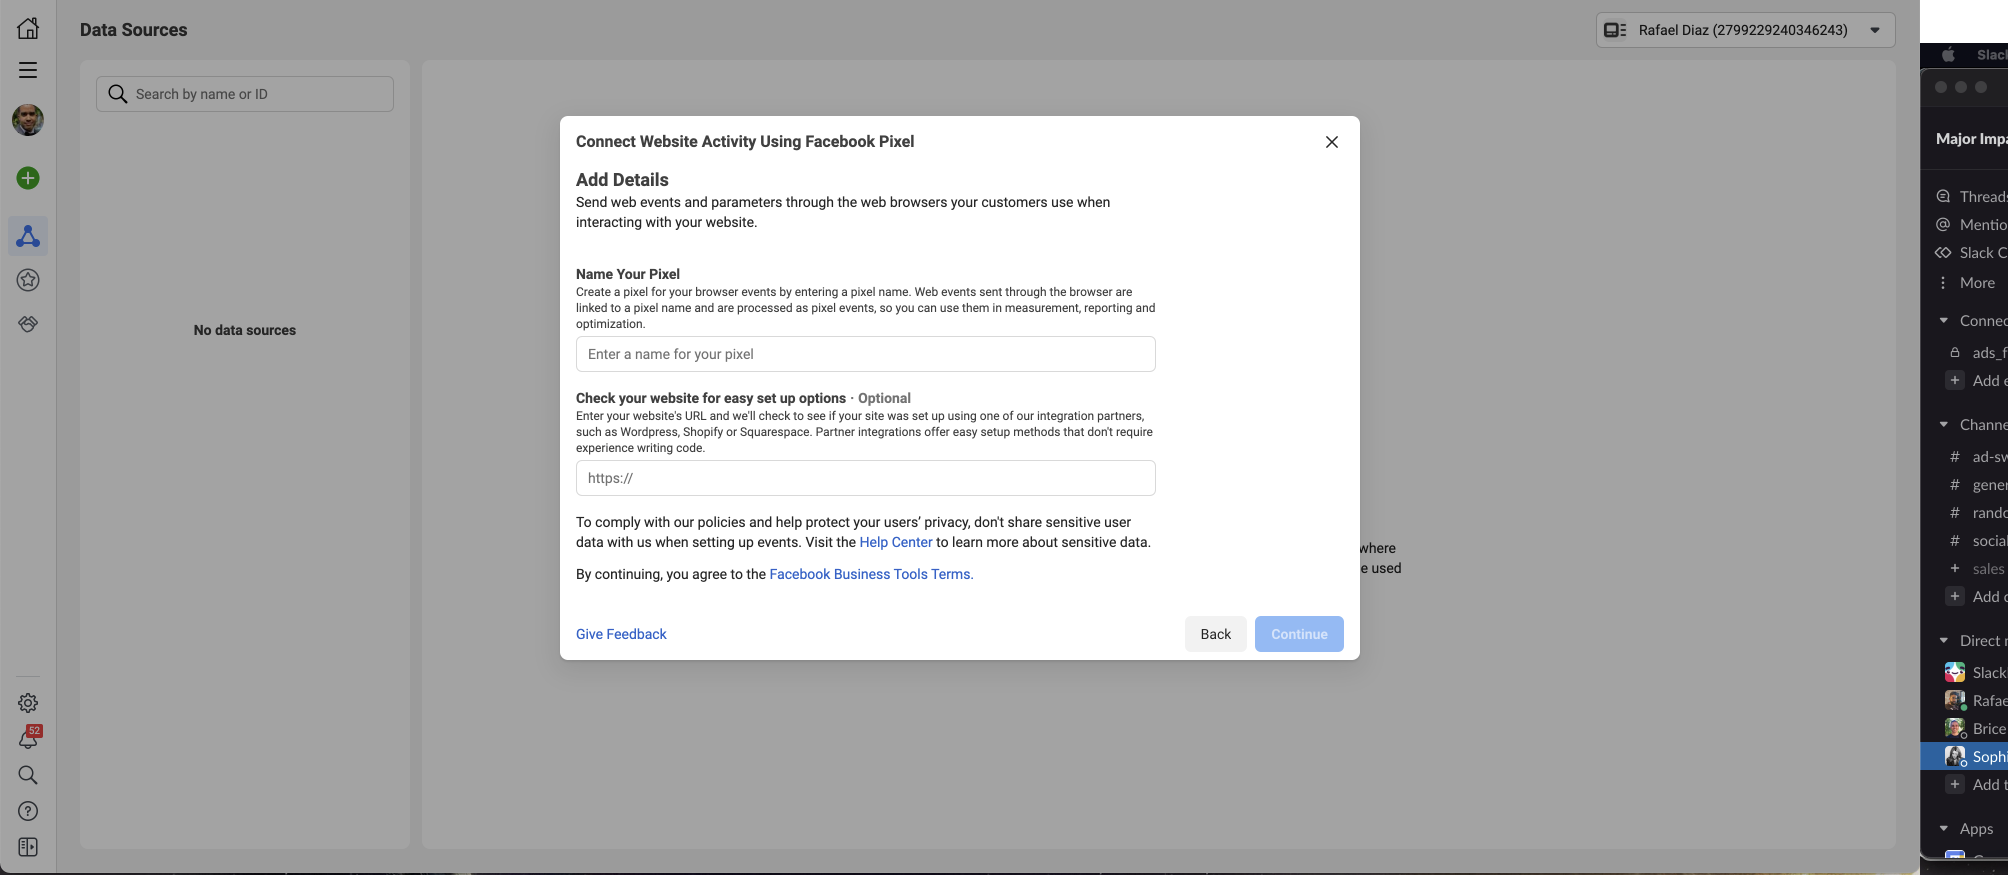
Task: Open the Apple menu in menu bar
Action: click(1948, 55)
